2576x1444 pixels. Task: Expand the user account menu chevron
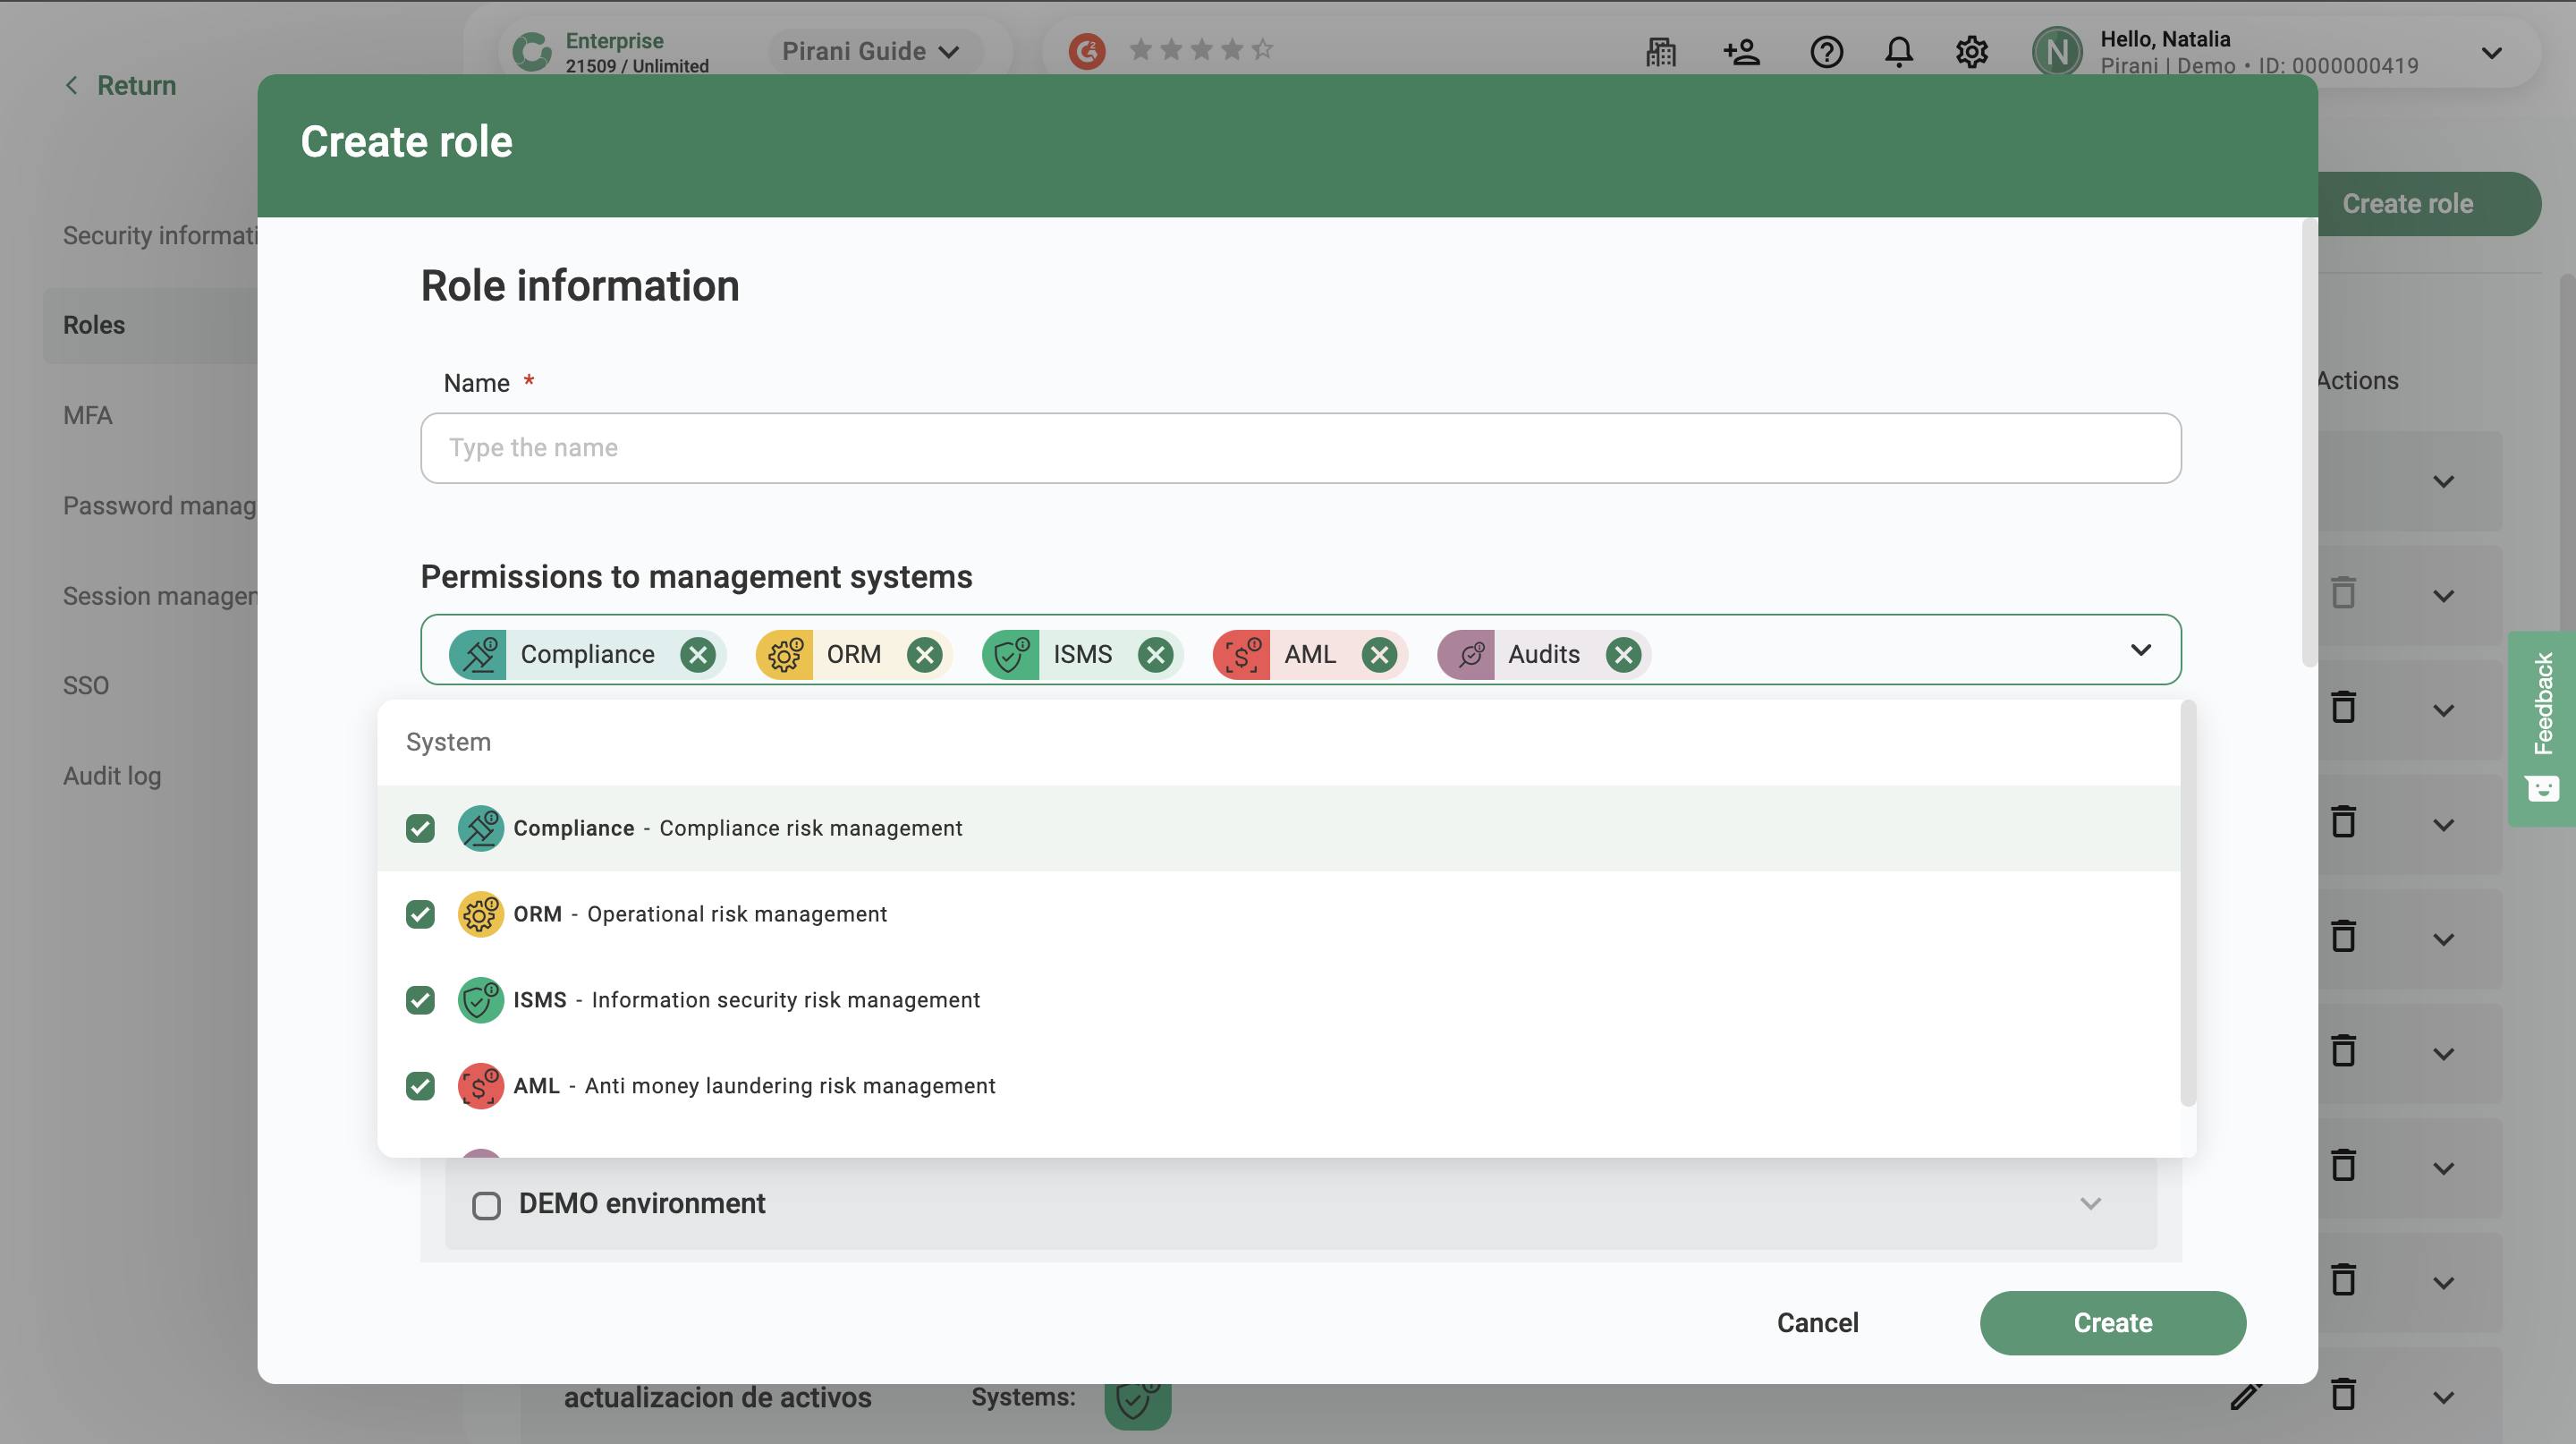2491,52
